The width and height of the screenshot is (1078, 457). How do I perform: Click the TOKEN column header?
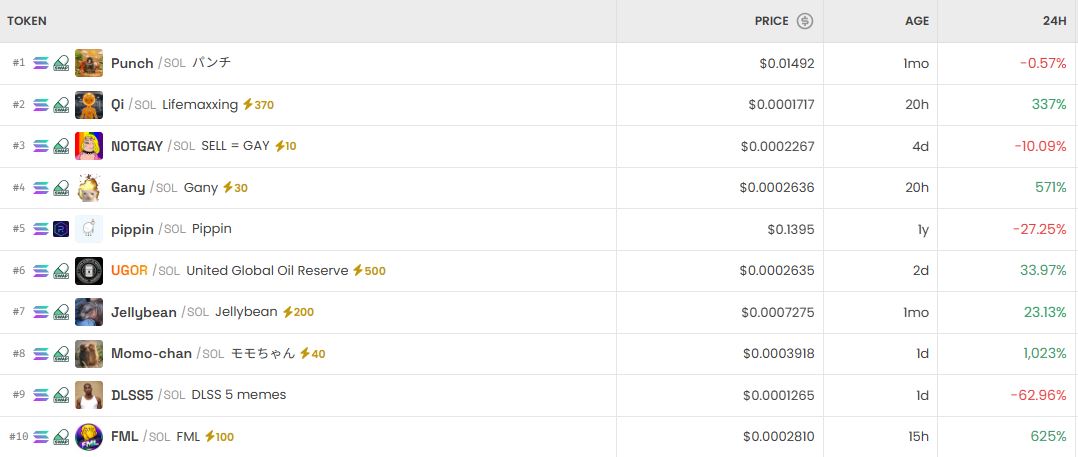click(x=27, y=21)
